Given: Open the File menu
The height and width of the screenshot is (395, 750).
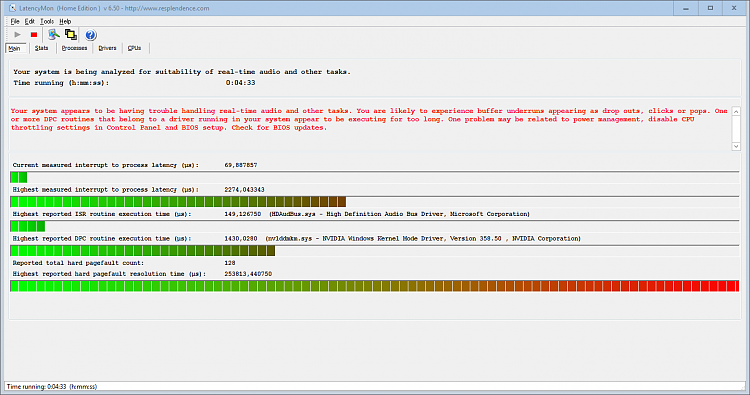Looking at the screenshot, I should 15,22.
